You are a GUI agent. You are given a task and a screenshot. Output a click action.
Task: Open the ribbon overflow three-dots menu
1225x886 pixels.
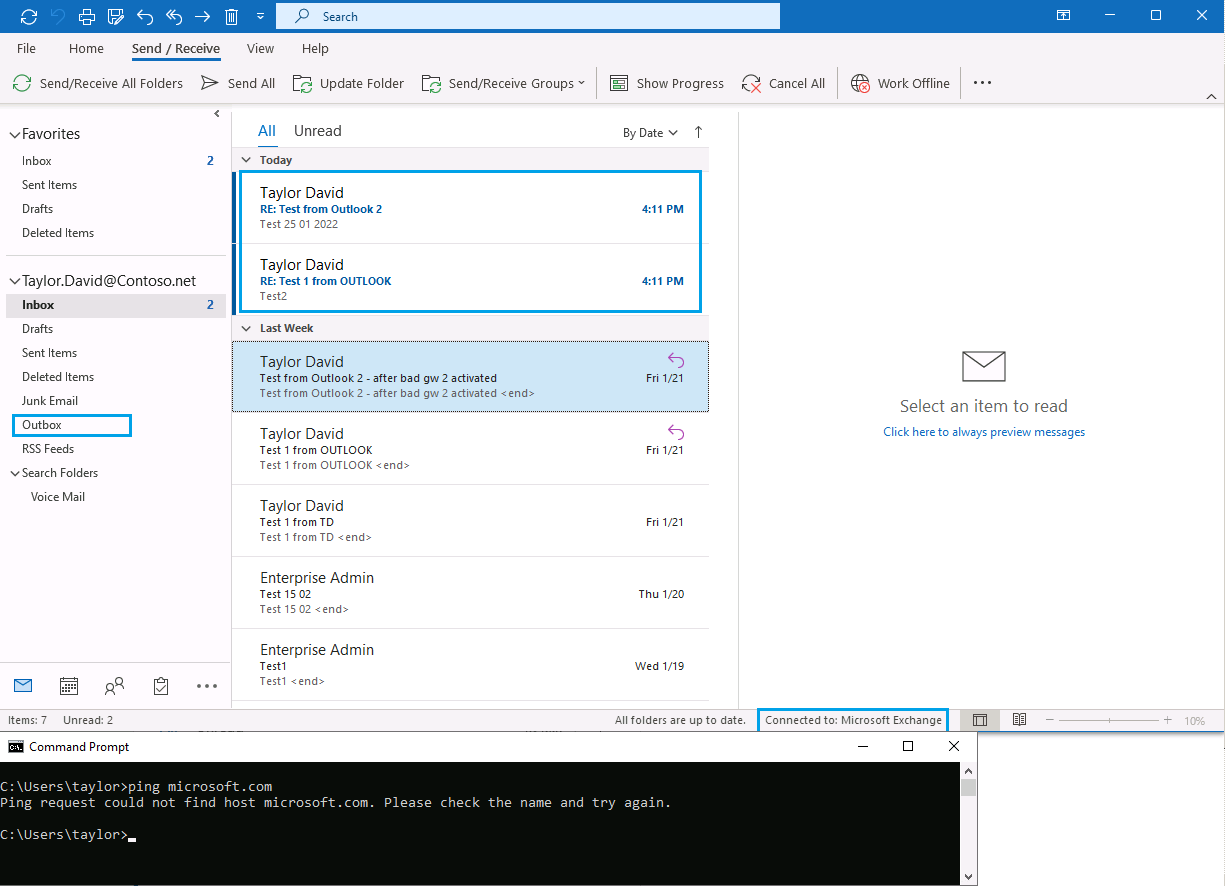coord(982,83)
